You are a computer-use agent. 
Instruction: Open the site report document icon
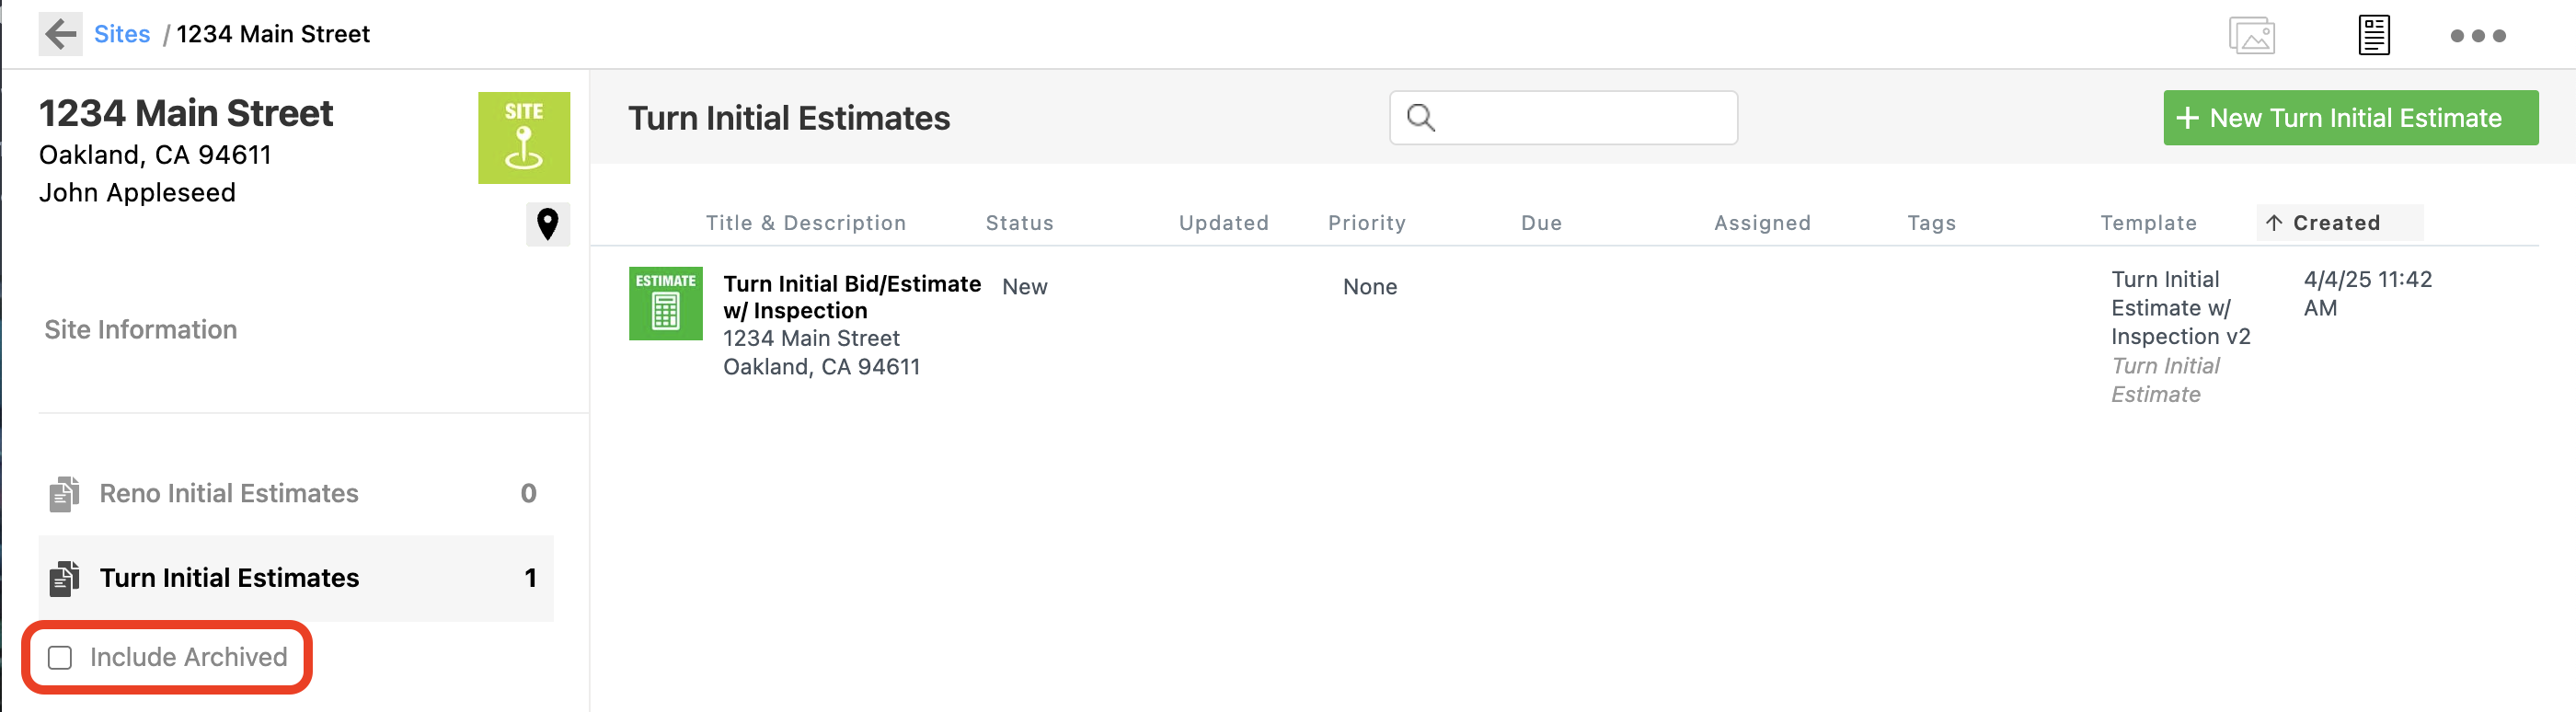click(2373, 34)
